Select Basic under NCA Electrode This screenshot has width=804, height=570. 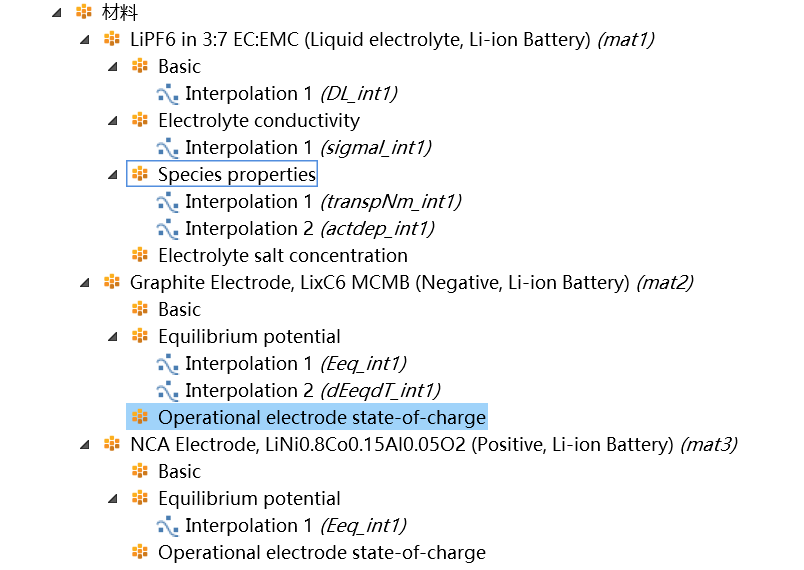coord(179,472)
